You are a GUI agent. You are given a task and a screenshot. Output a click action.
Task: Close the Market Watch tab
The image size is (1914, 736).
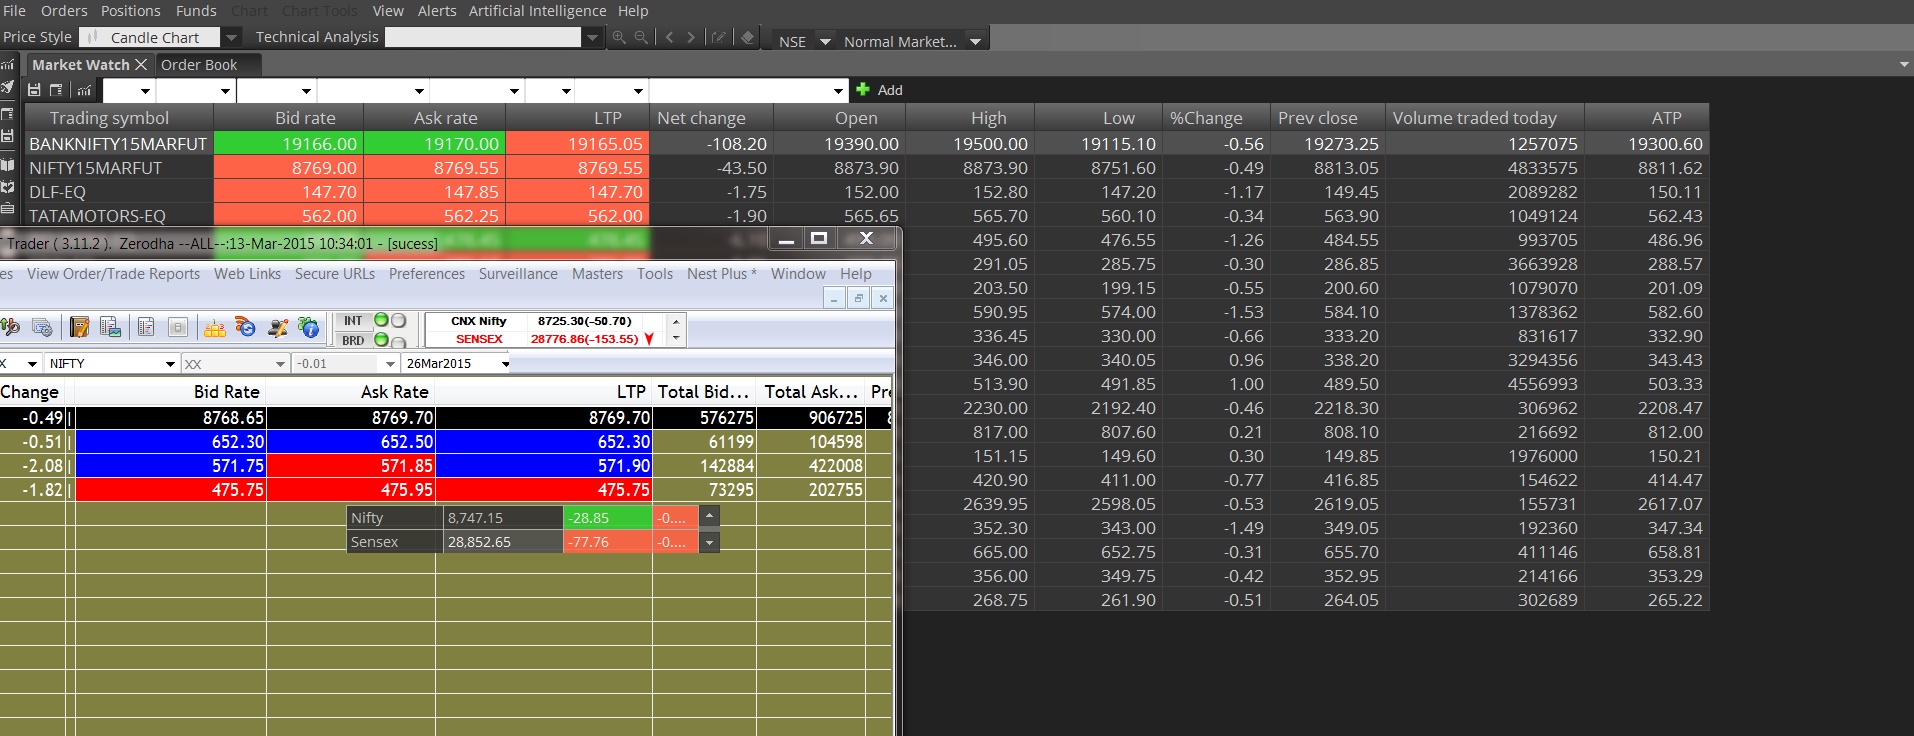141,64
